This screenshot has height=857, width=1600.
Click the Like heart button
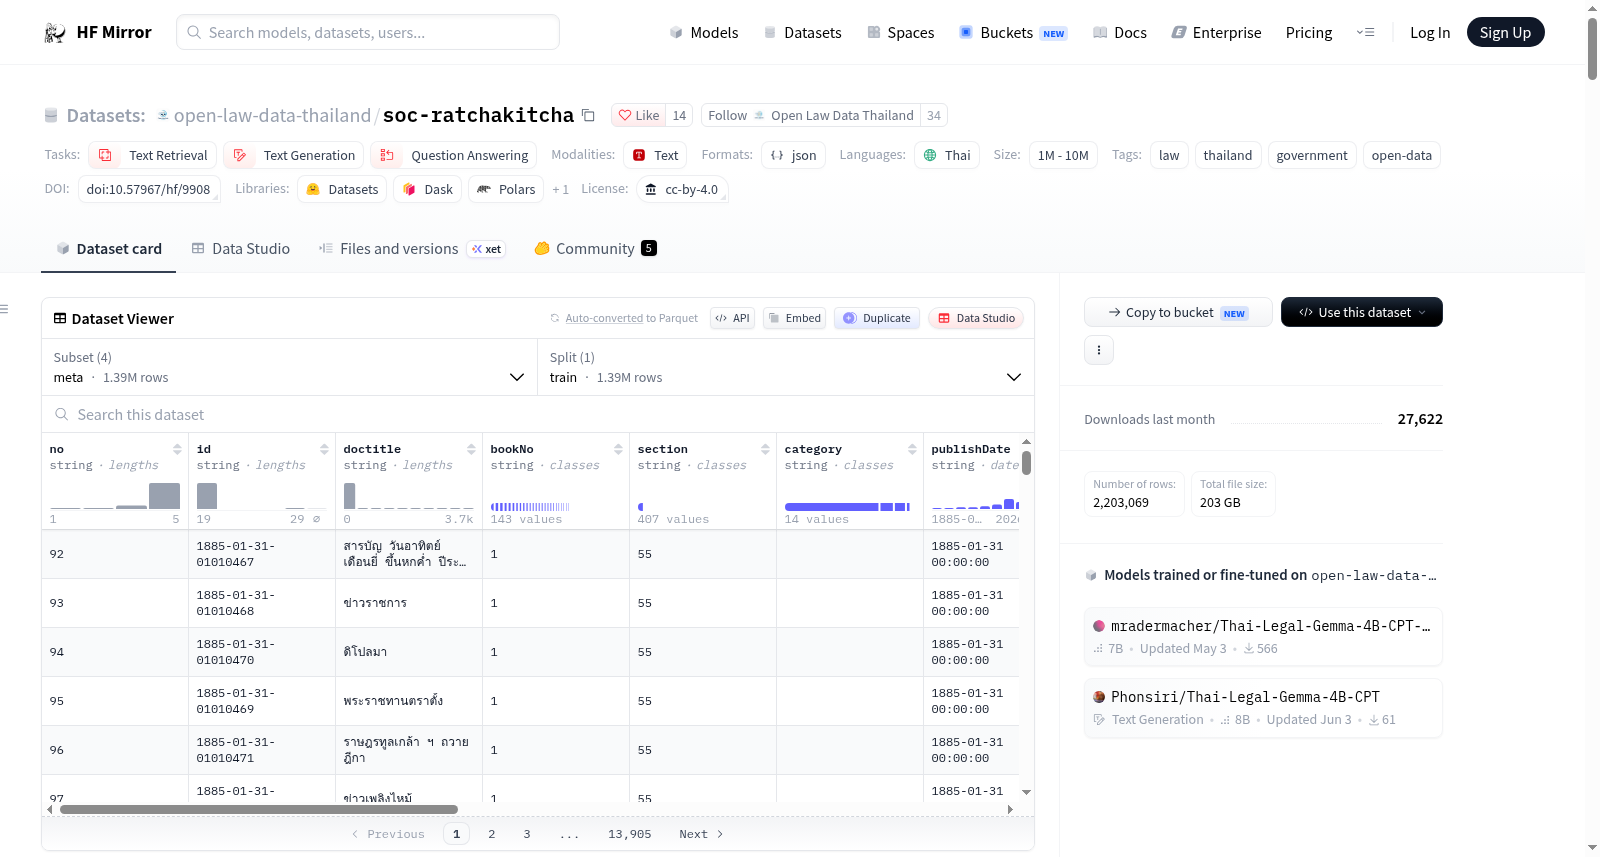click(639, 116)
